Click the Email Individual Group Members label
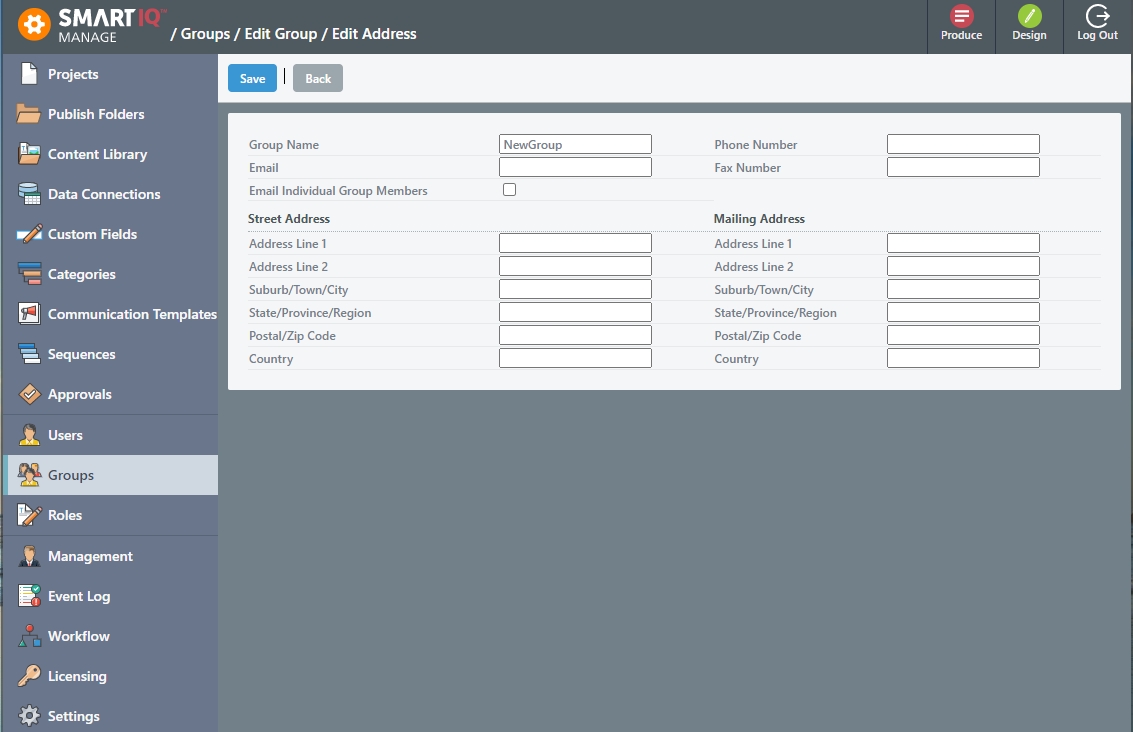The width and height of the screenshot is (1133, 732). (x=338, y=191)
